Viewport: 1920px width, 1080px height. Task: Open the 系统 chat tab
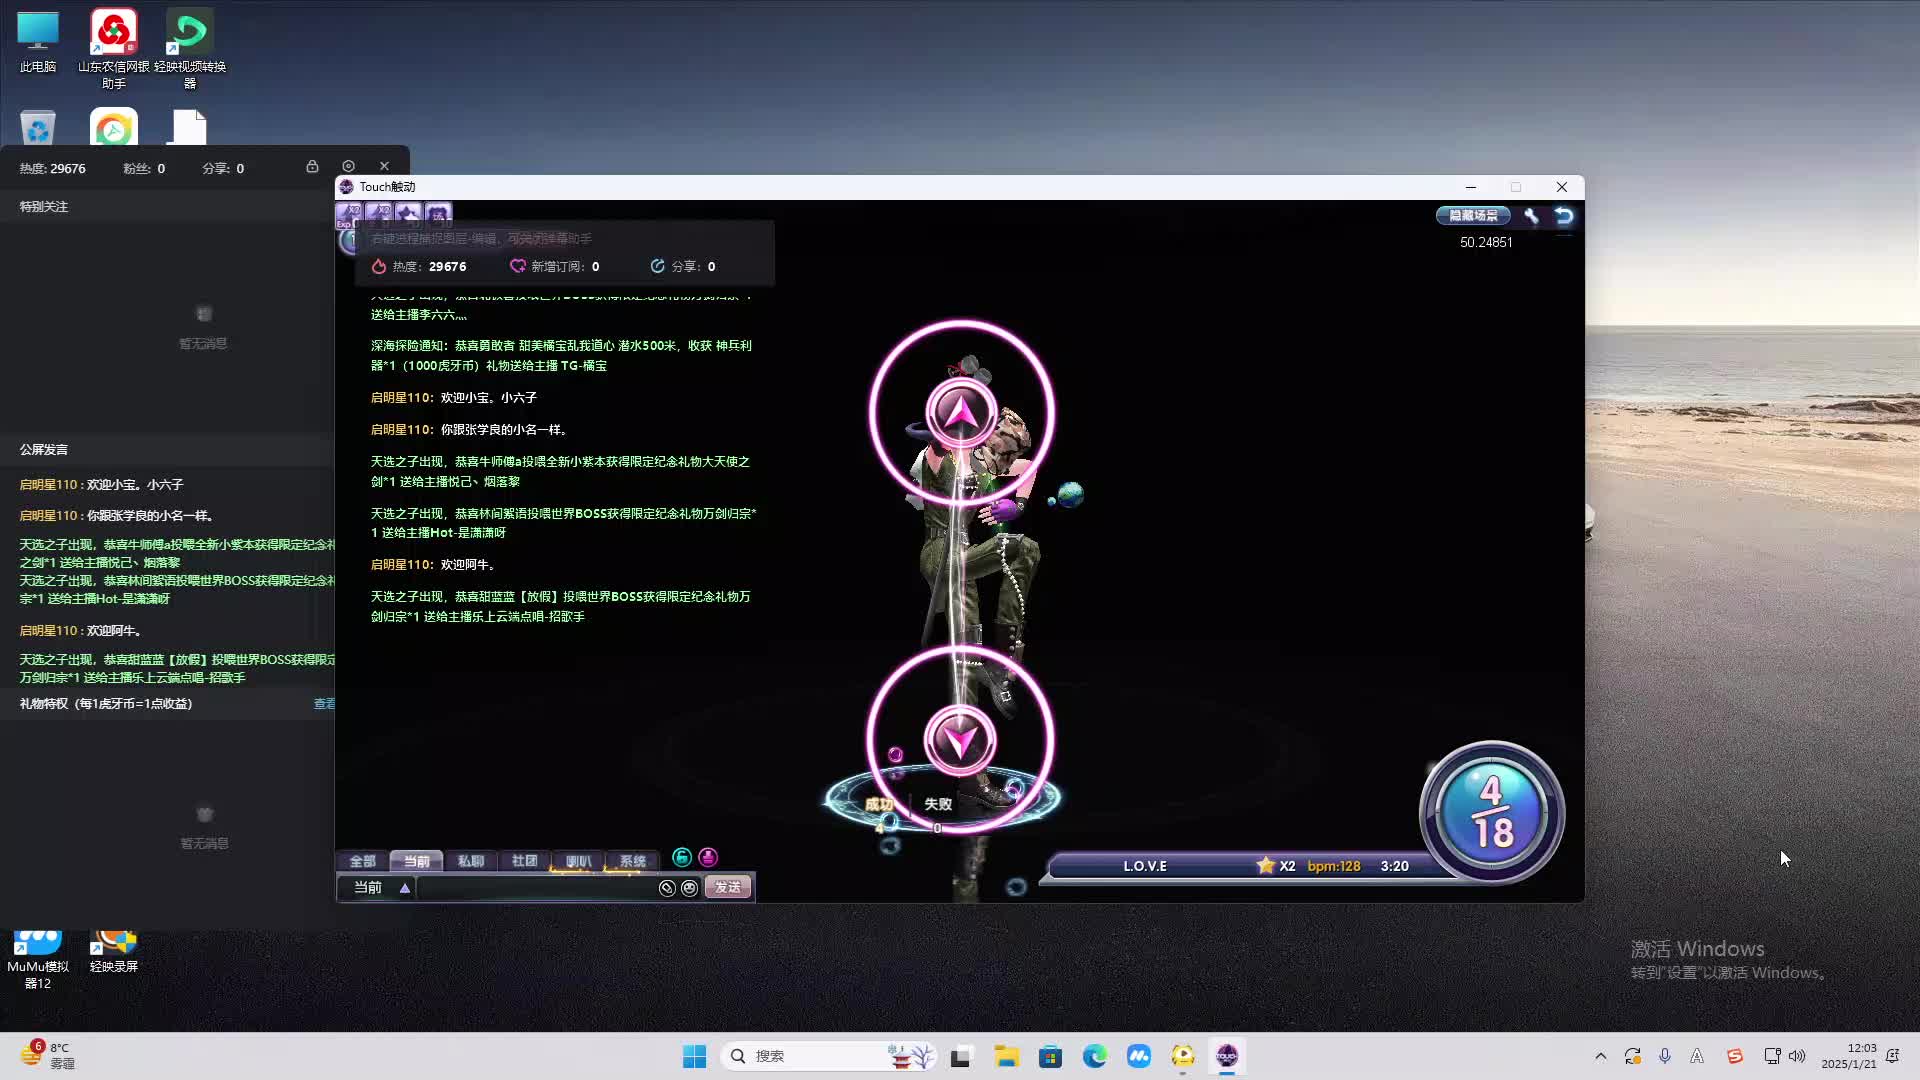pos(632,861)
